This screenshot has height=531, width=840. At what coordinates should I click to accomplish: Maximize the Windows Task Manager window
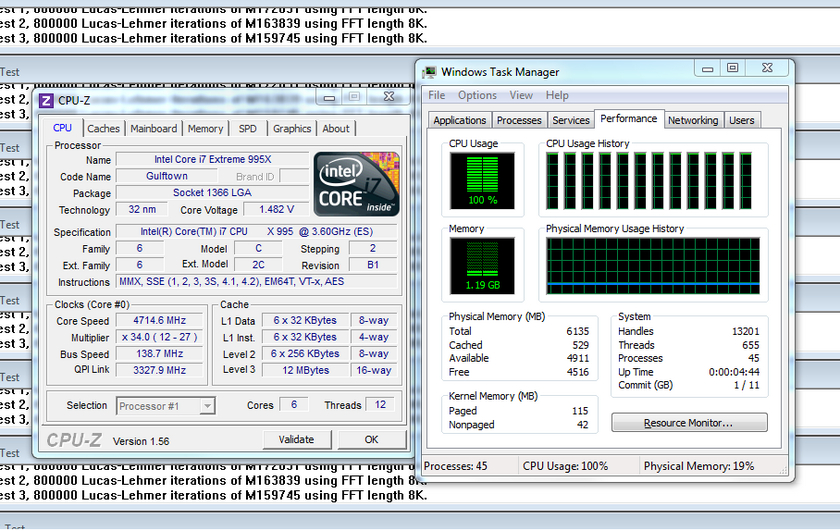pyautogui.click(x=732, y=69)
